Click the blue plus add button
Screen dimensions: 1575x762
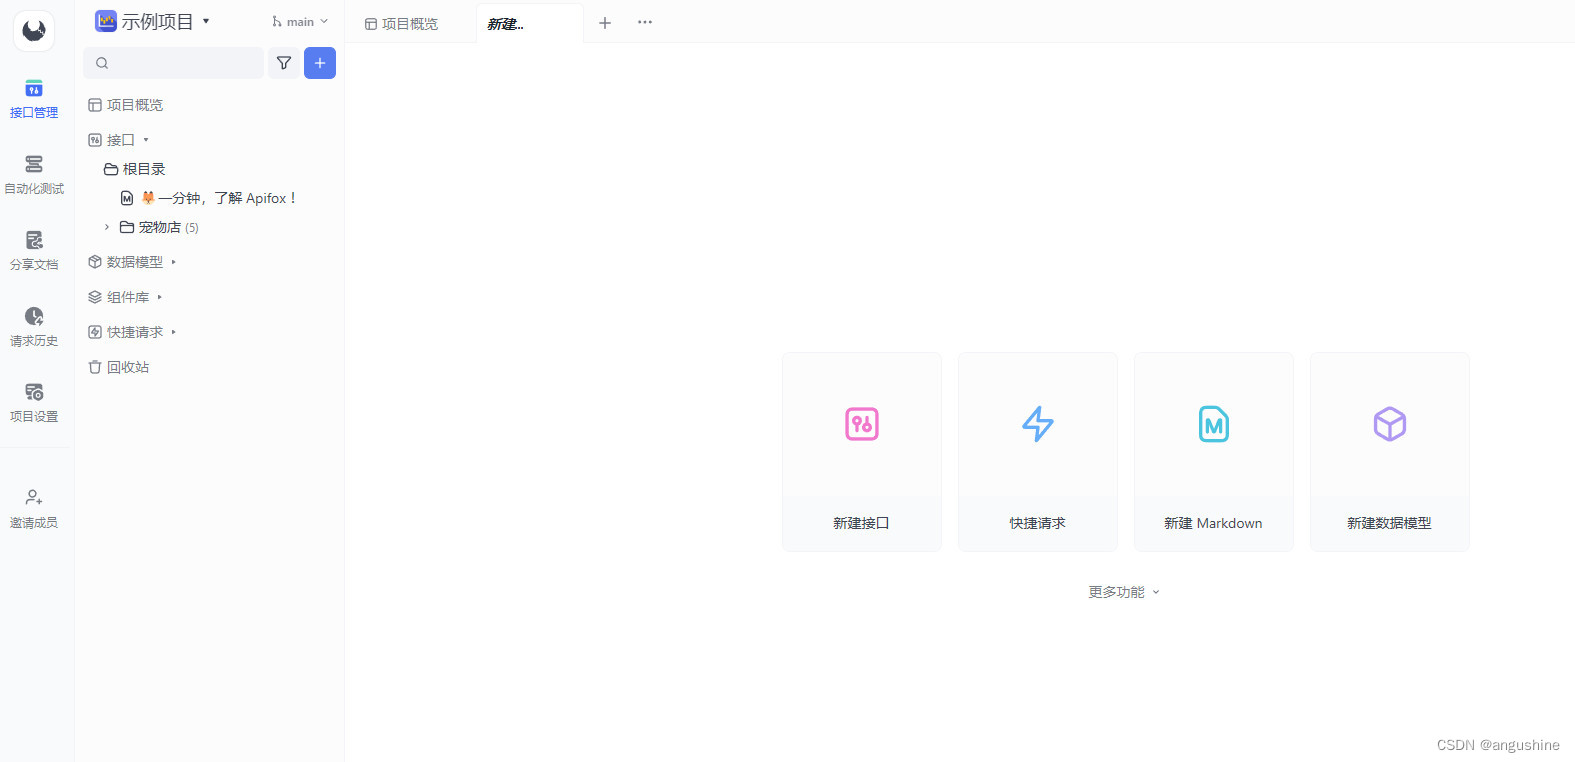[x=320, y=63]
